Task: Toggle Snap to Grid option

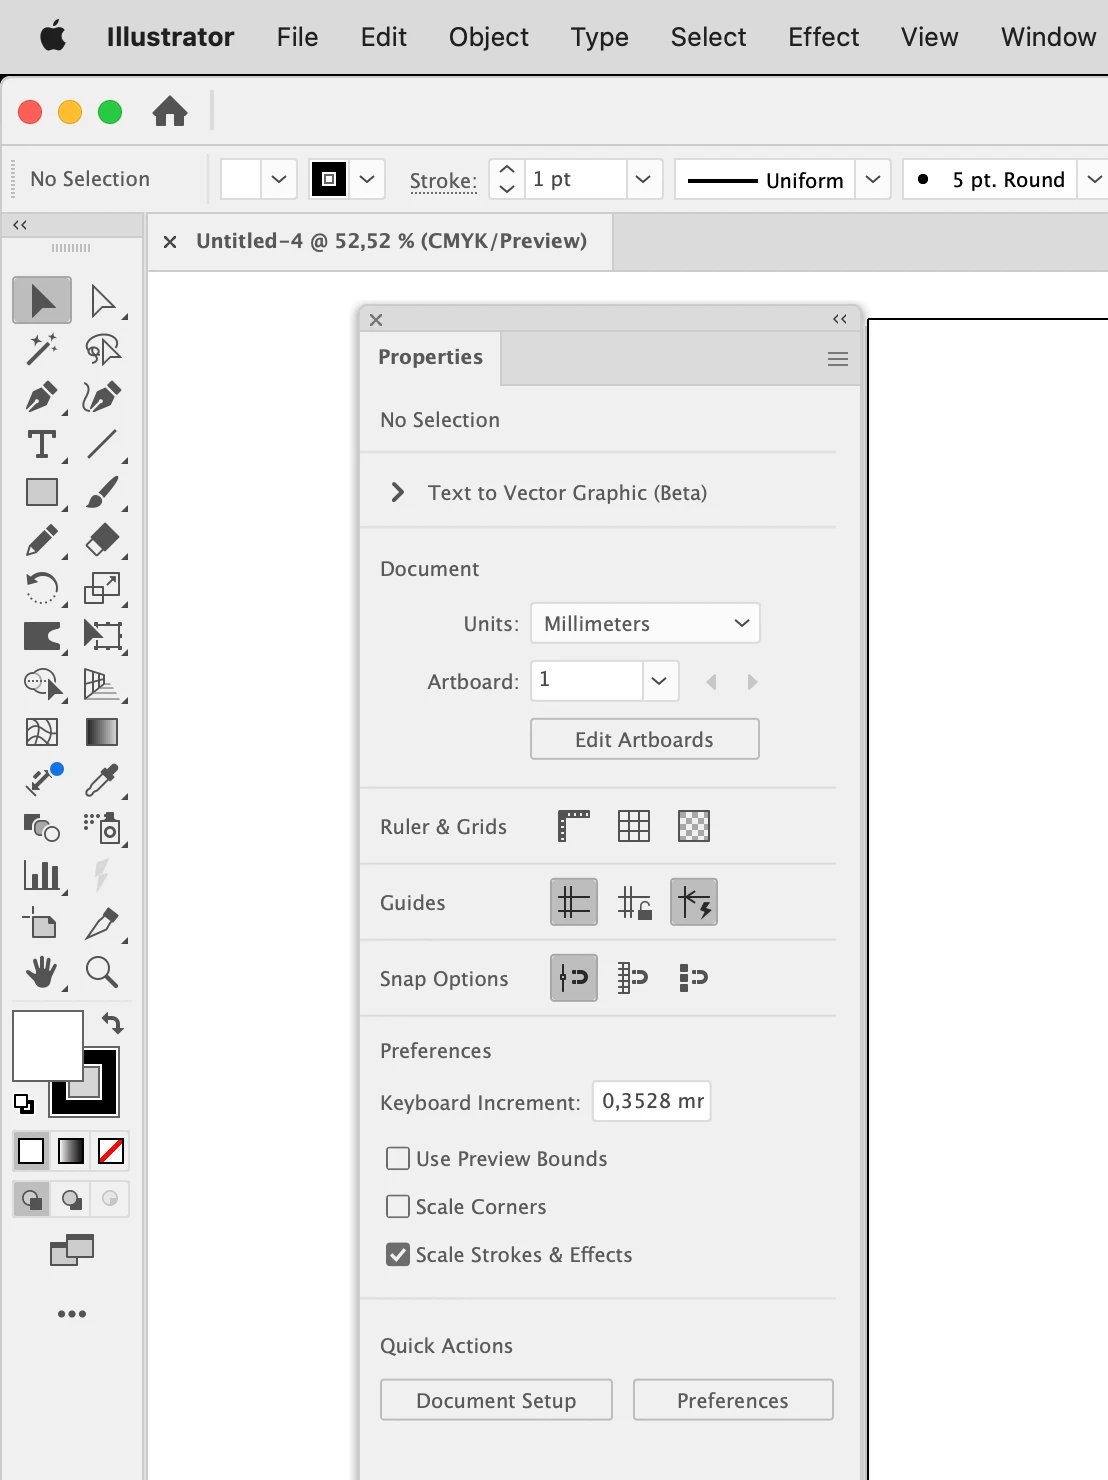Action: [634, 978]
